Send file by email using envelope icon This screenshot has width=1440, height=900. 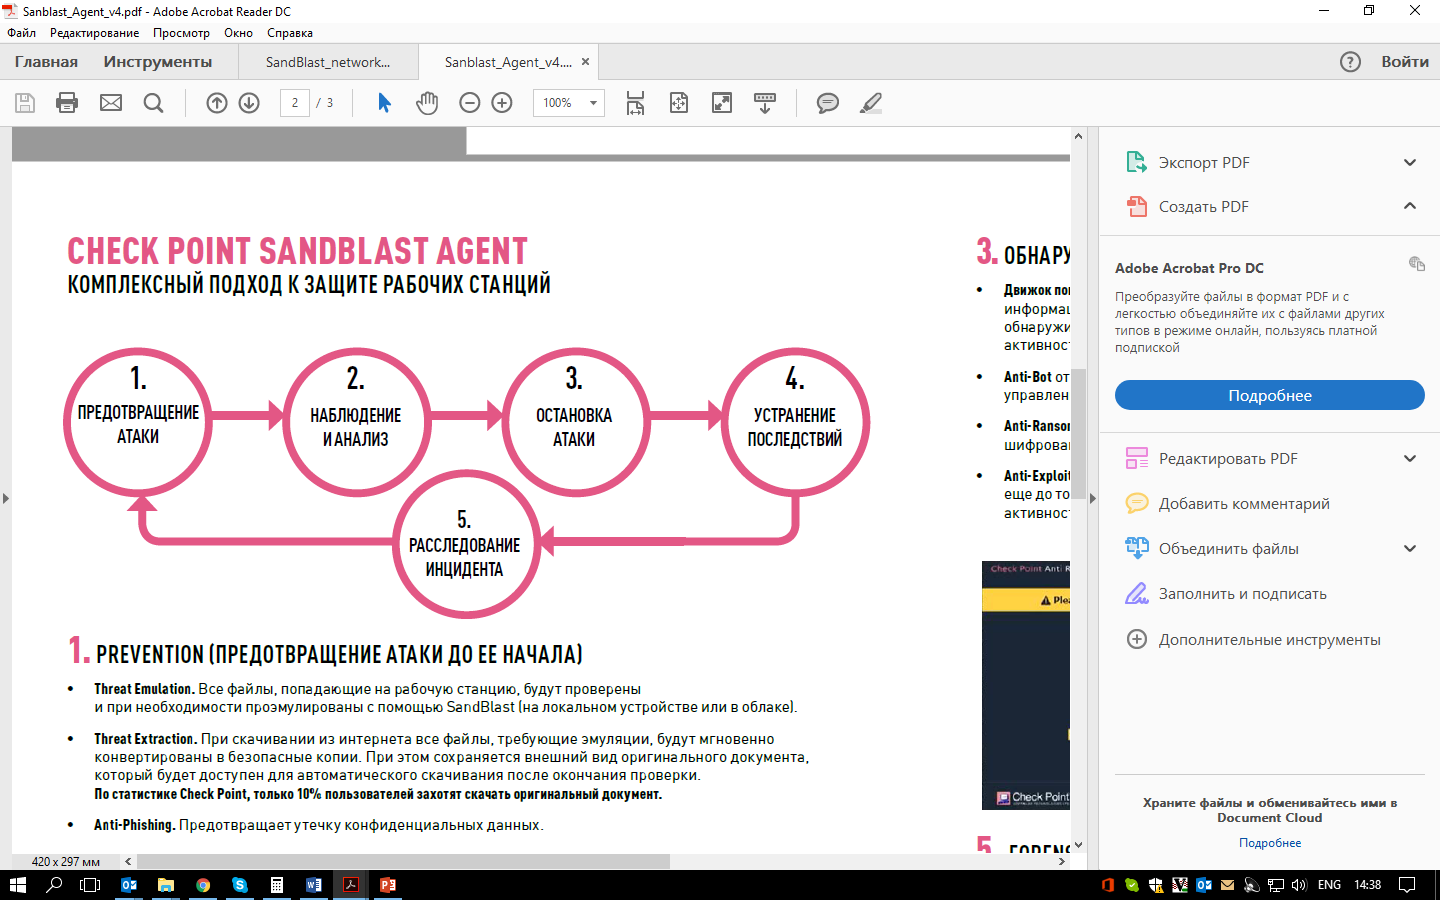(111, 103)
